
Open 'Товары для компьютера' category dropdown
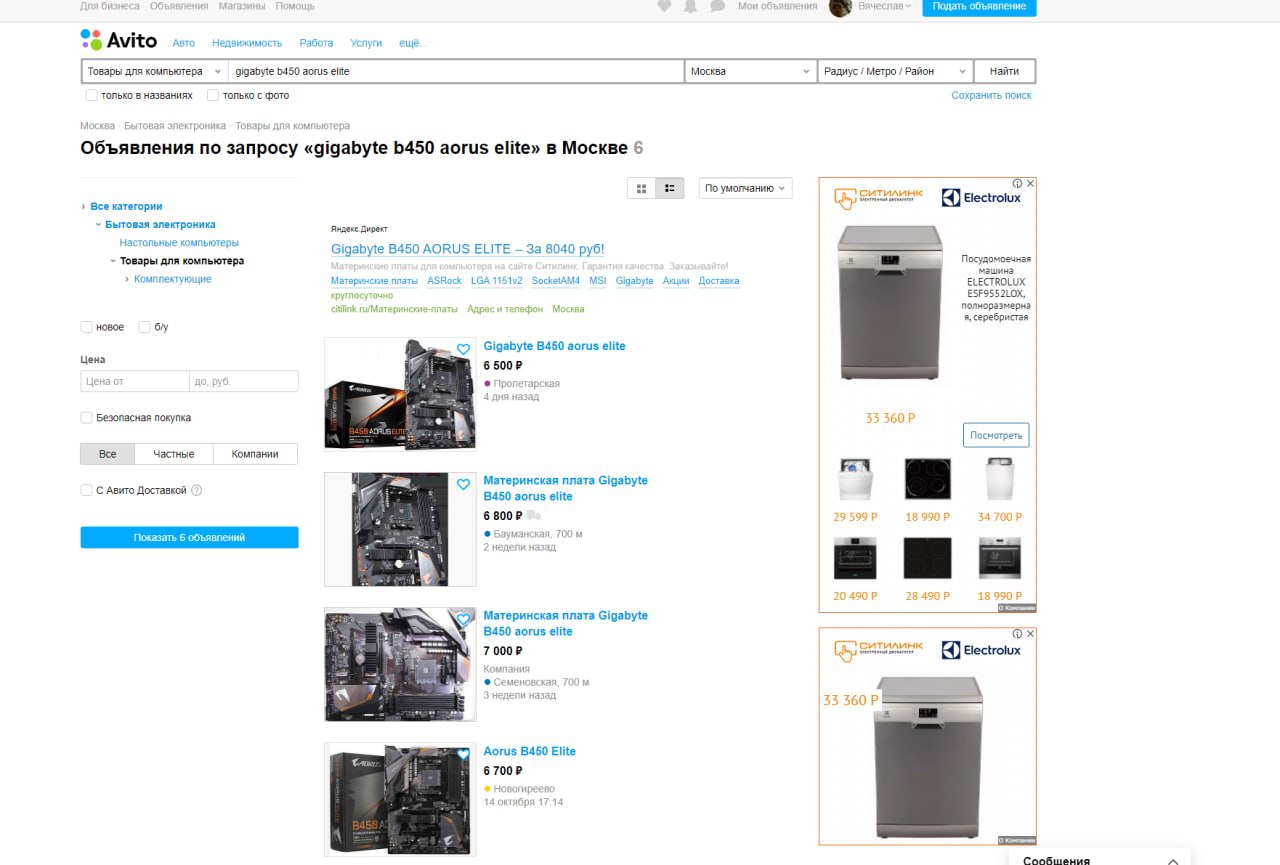[155, 71]
